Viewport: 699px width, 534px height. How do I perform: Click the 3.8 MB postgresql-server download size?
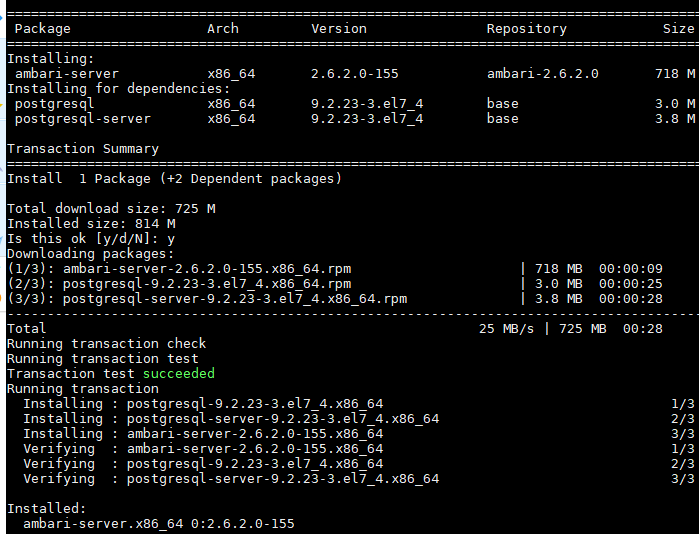coord(559,299)
